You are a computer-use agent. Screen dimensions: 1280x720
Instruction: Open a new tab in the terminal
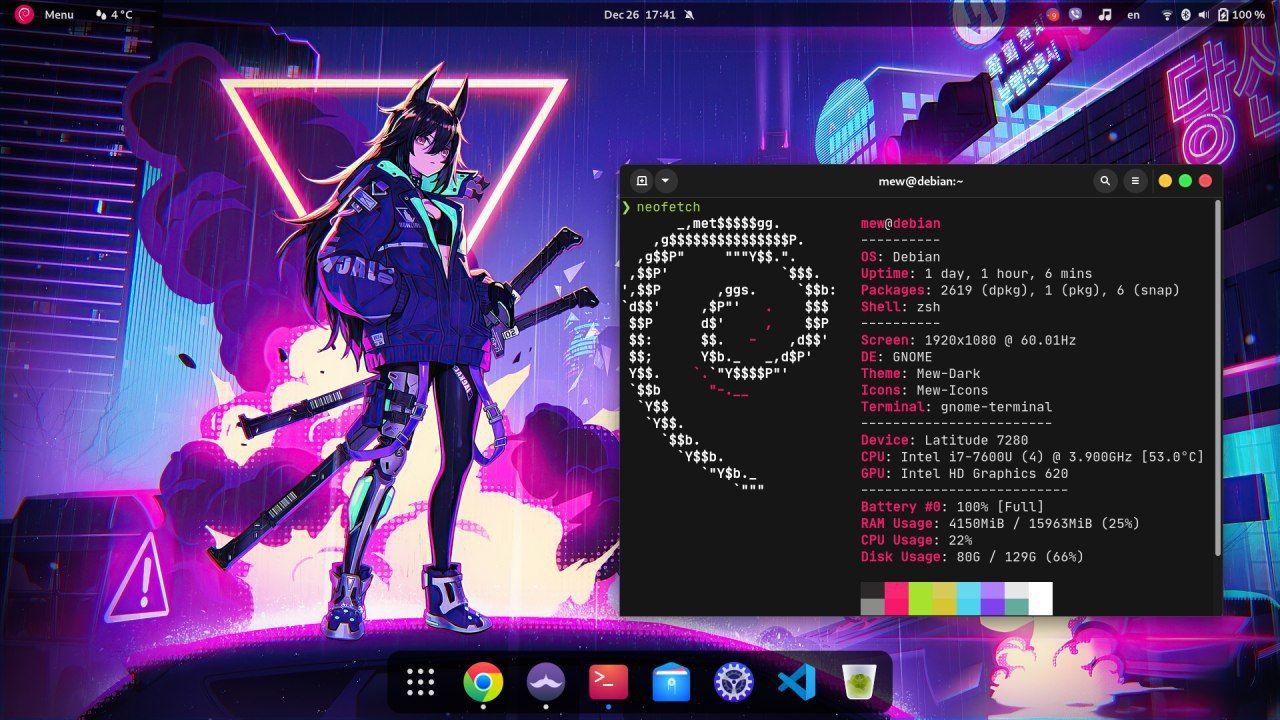point(642,181)
